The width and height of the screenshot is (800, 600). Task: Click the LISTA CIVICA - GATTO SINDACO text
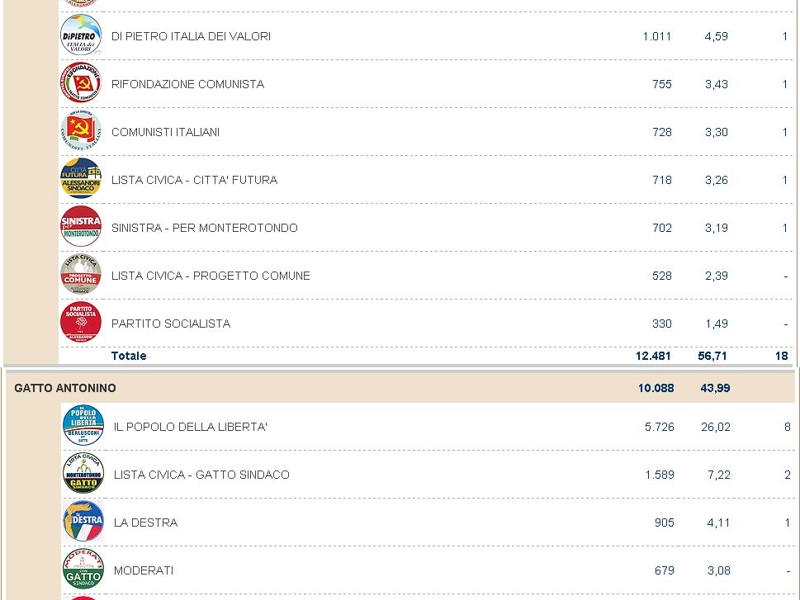point(201,475)
